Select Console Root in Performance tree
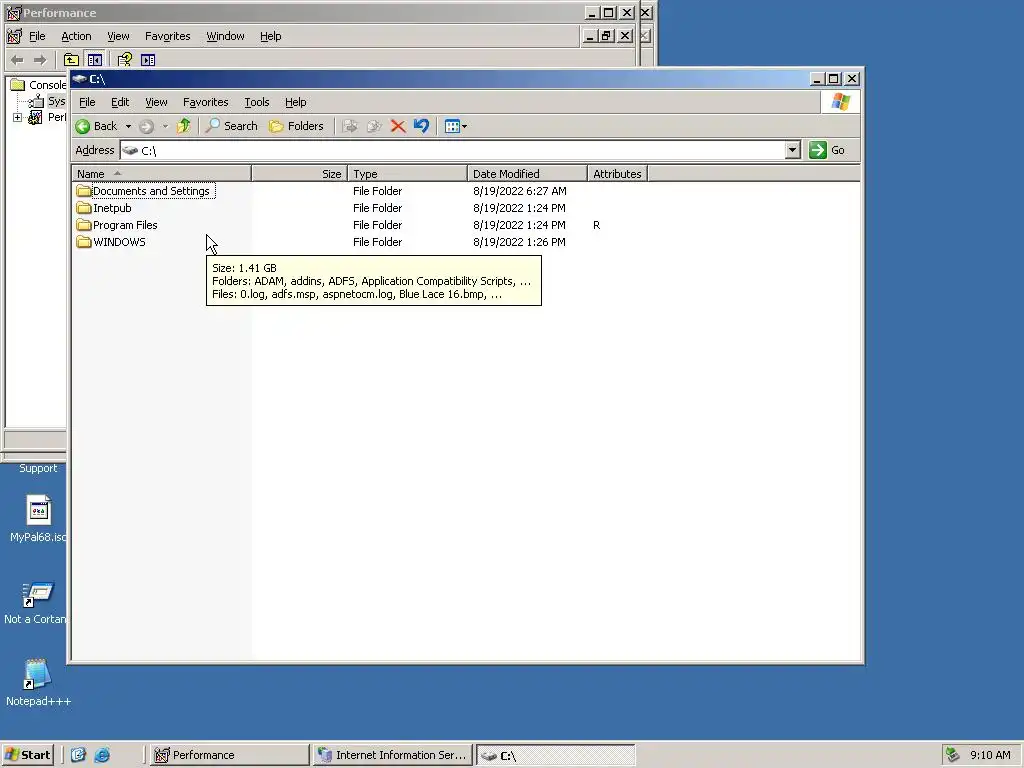The width and height of the screenshot is (1024, 768). pyautogui.click(x=47, y=85)
